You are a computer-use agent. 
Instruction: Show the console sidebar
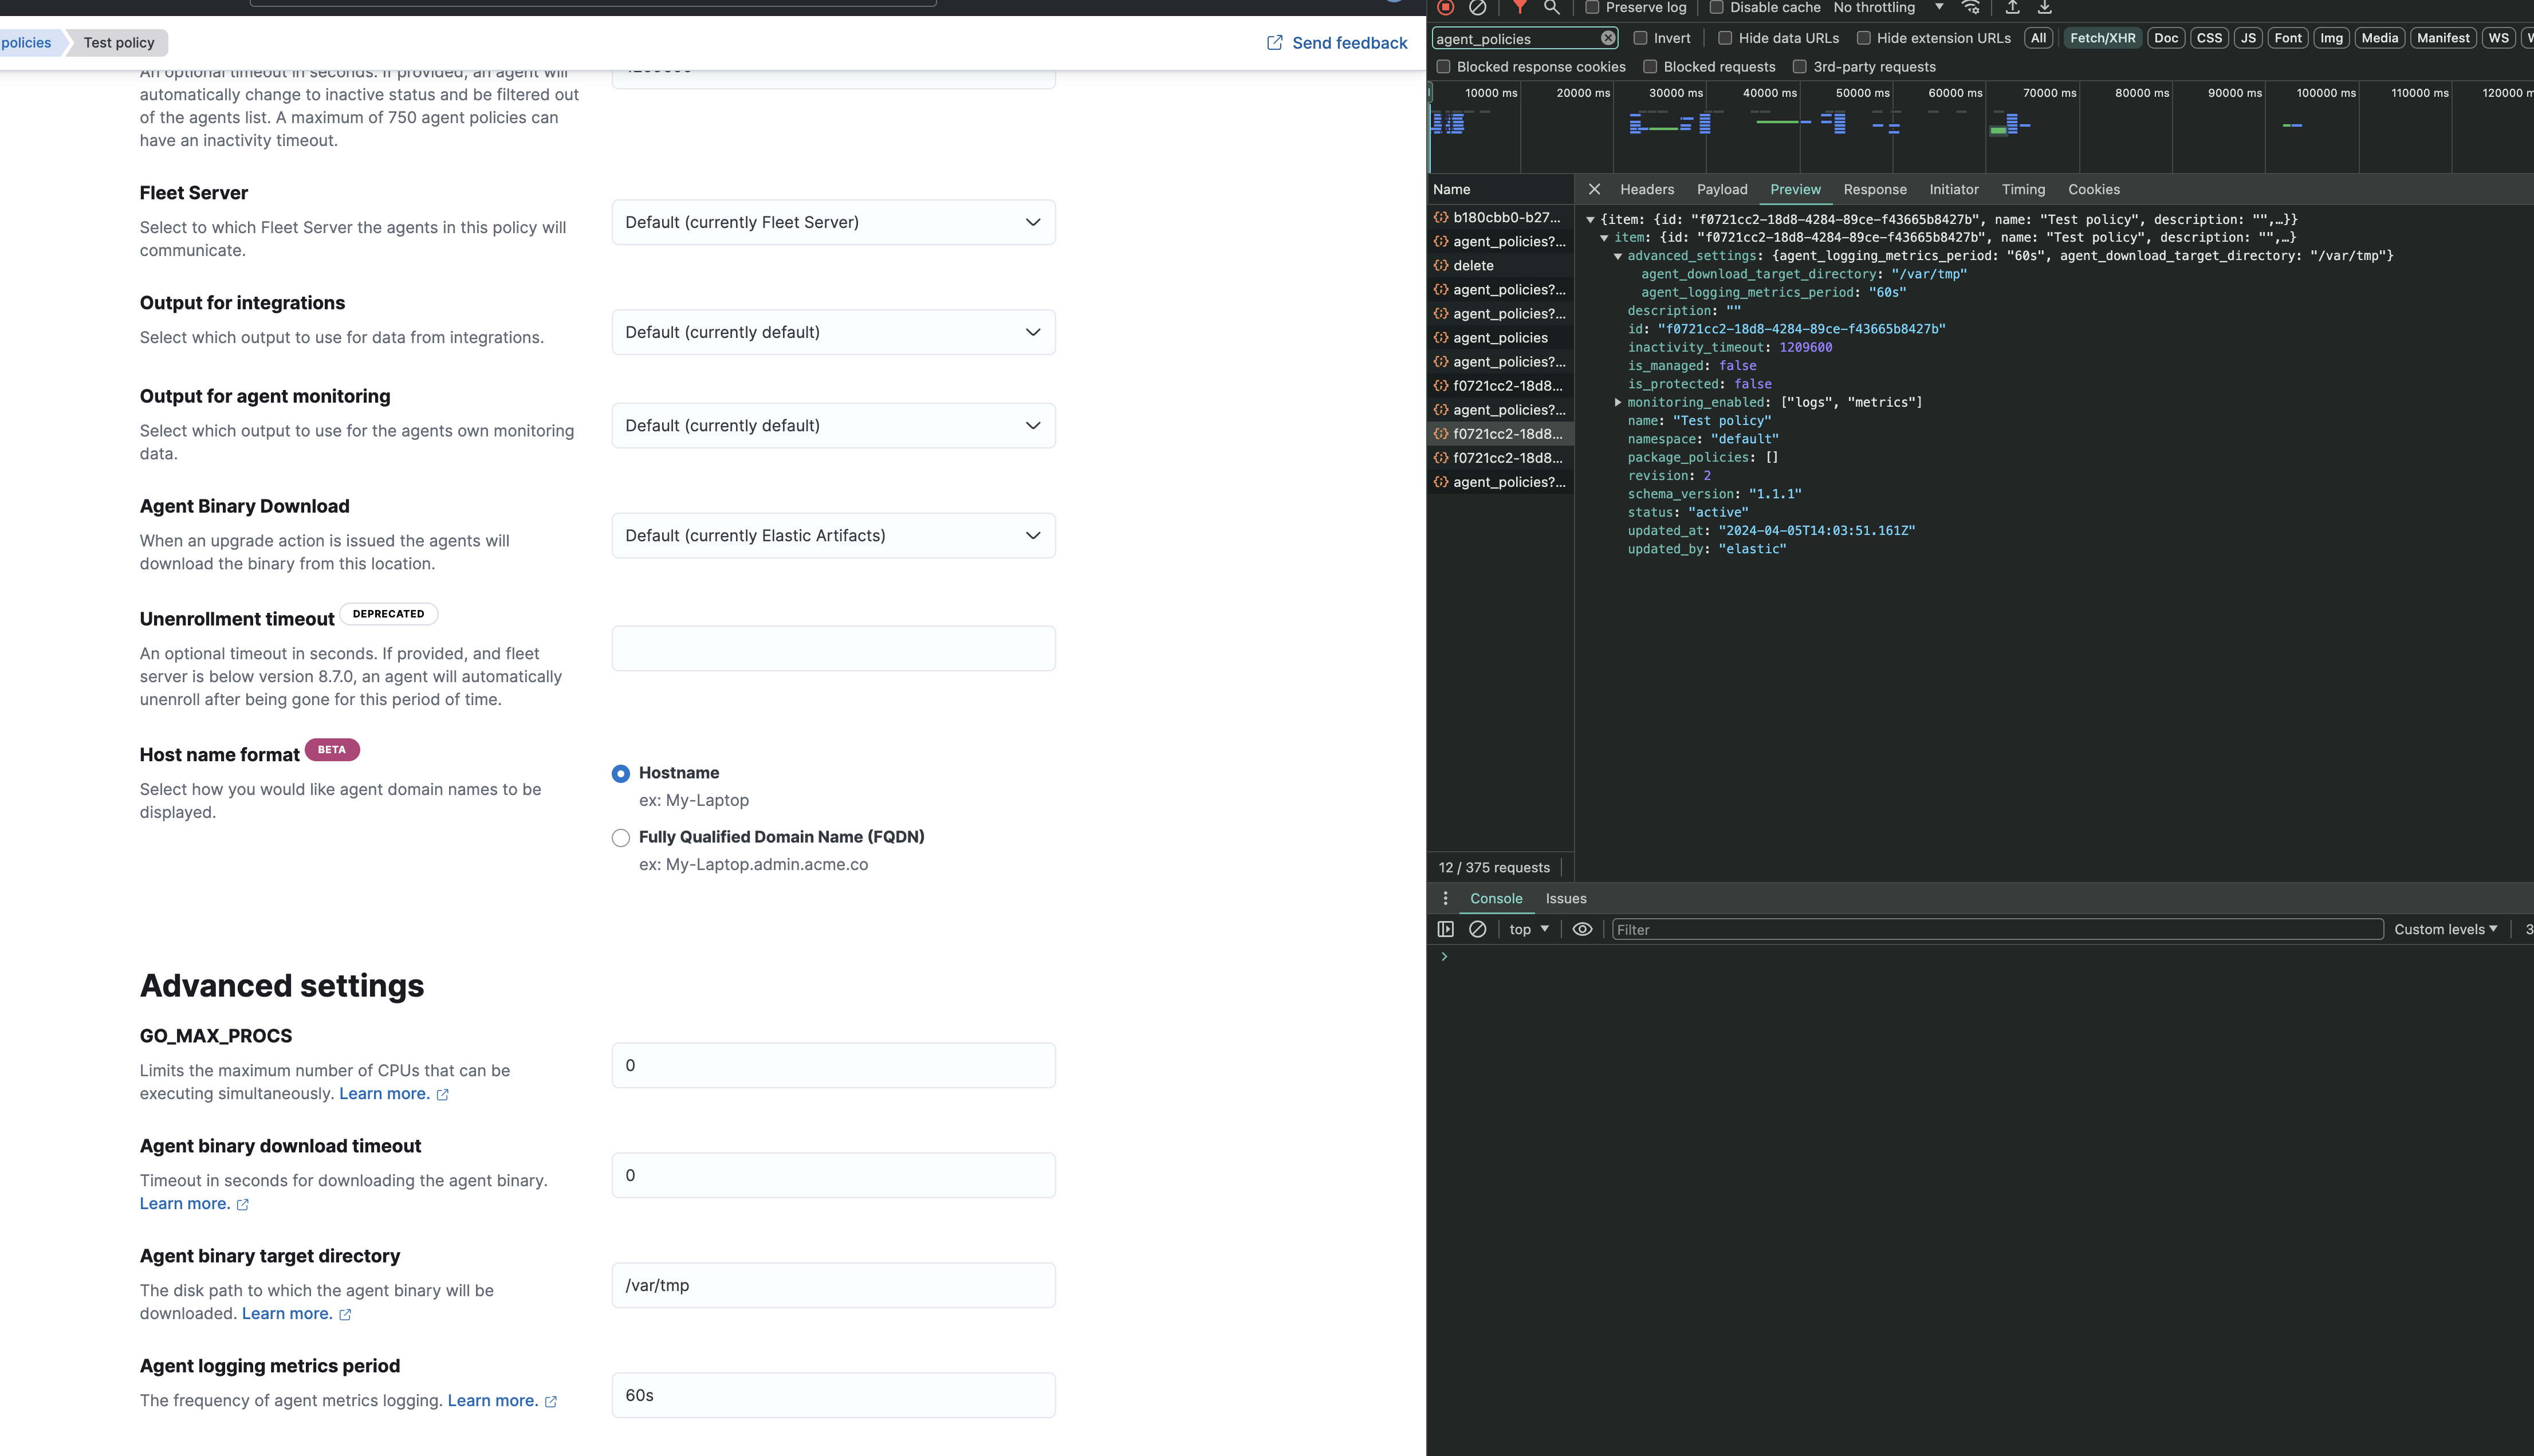(1445, 929)
